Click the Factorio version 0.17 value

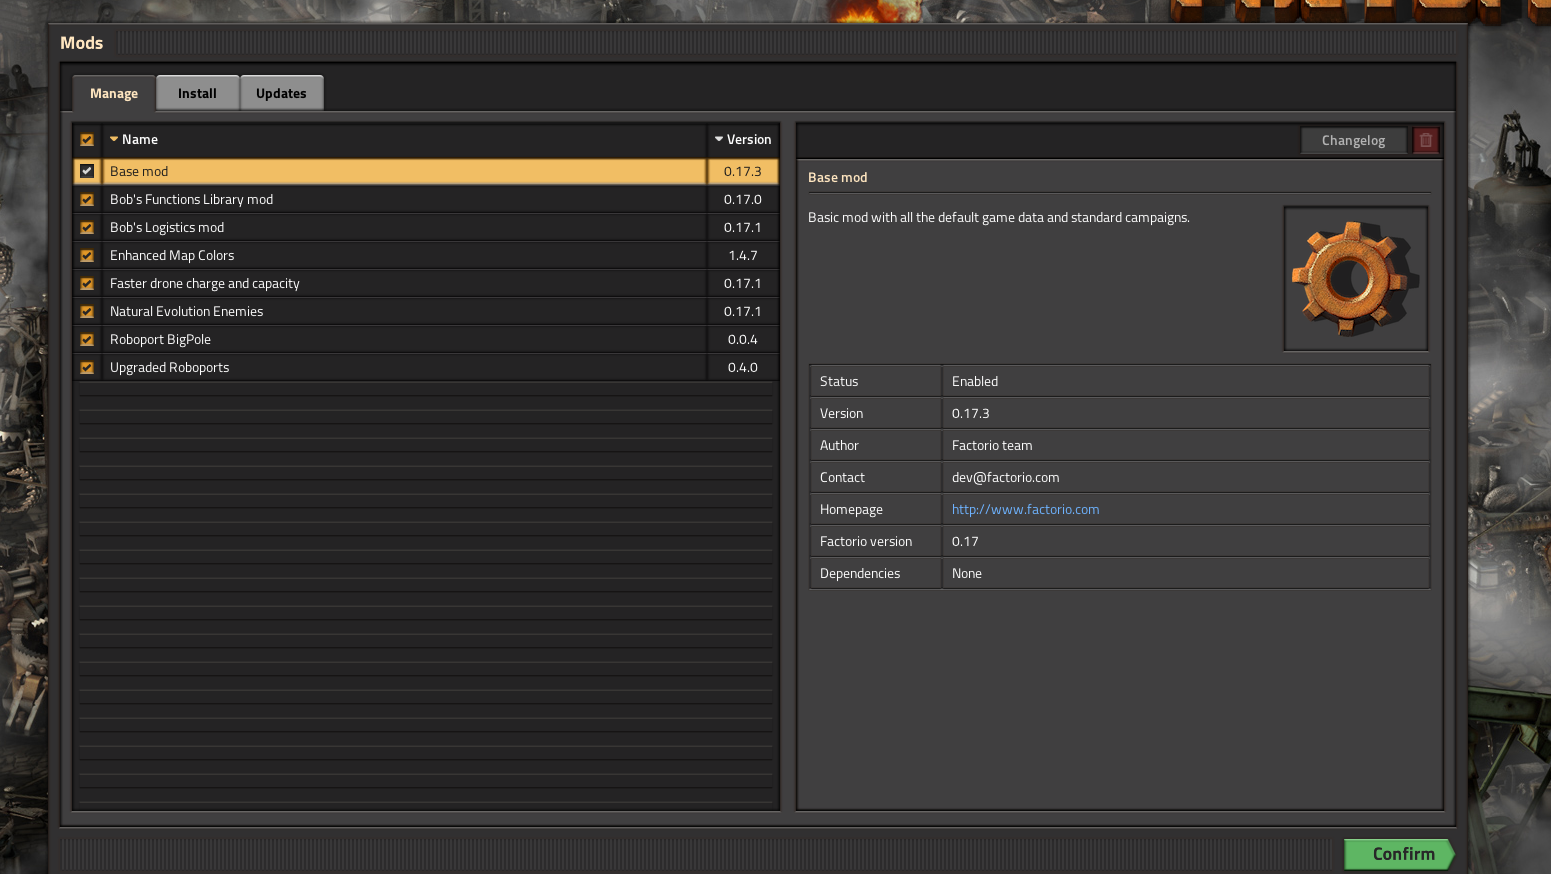click(965, 541)
